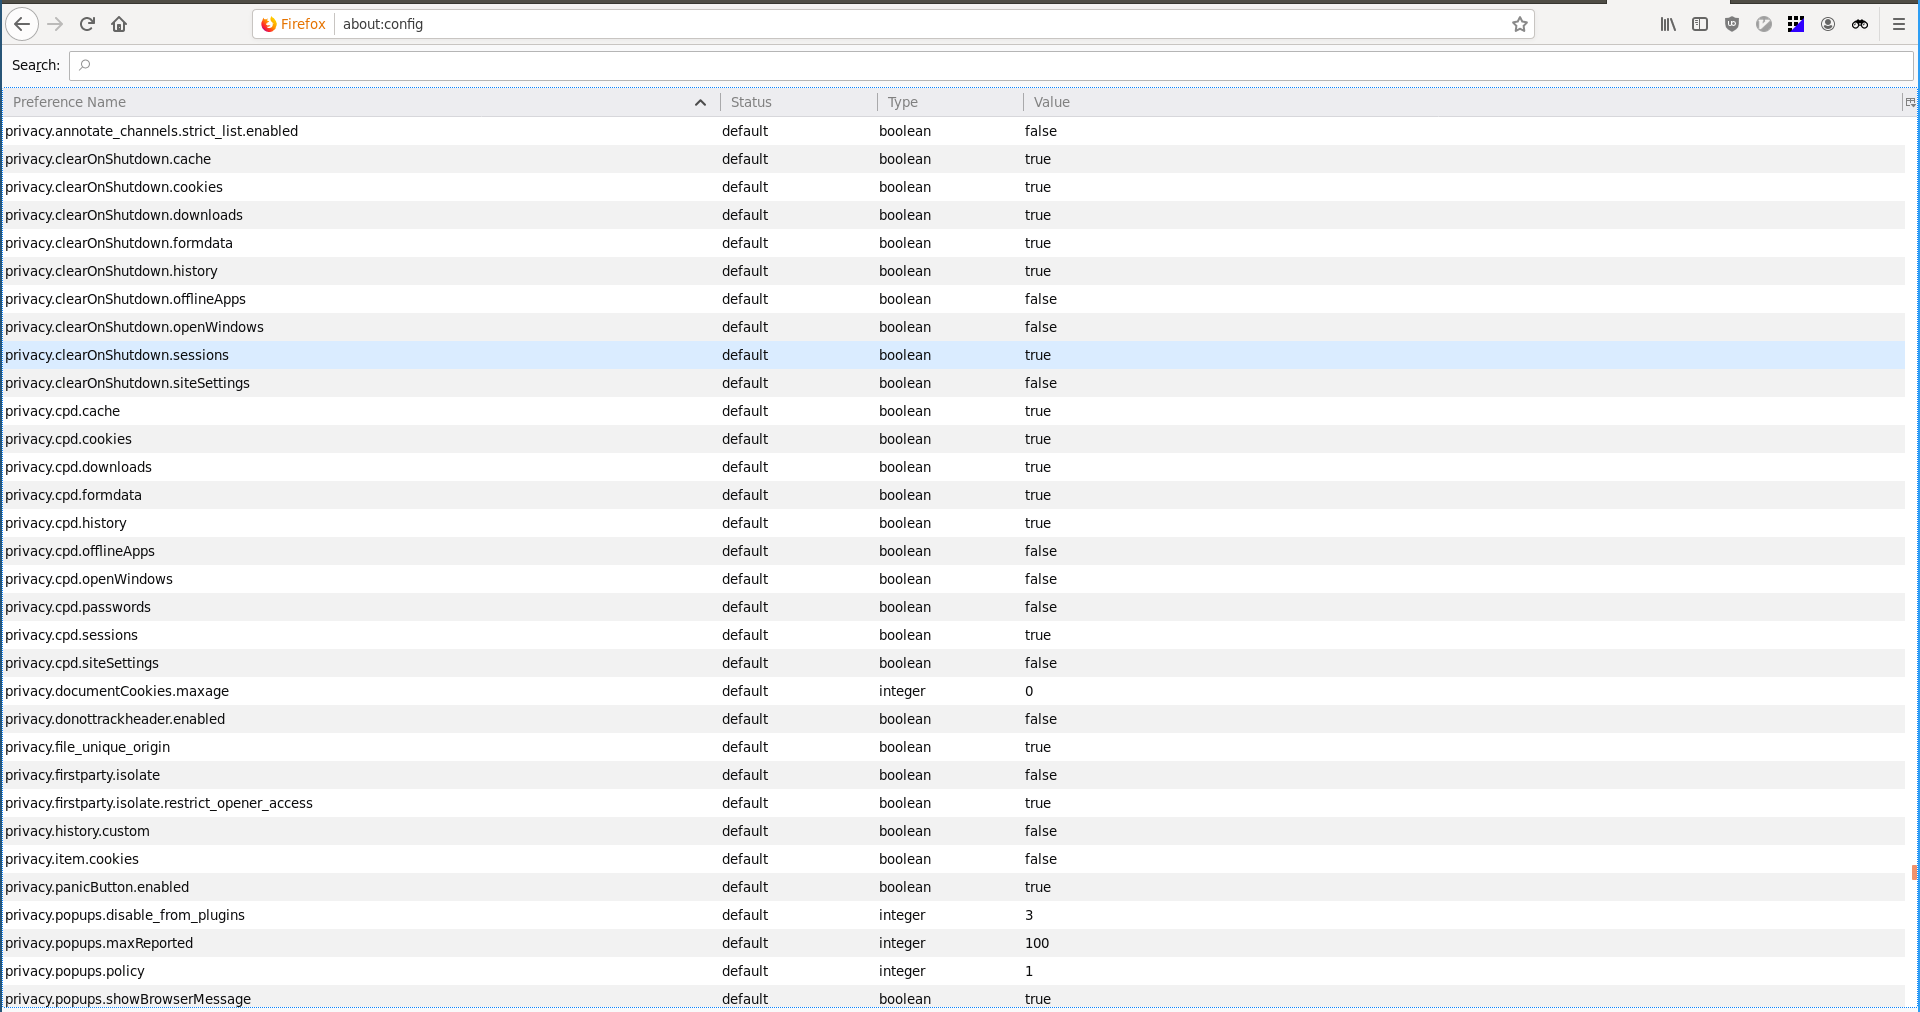Show the sidebars panel

(x=1700, y=24)
